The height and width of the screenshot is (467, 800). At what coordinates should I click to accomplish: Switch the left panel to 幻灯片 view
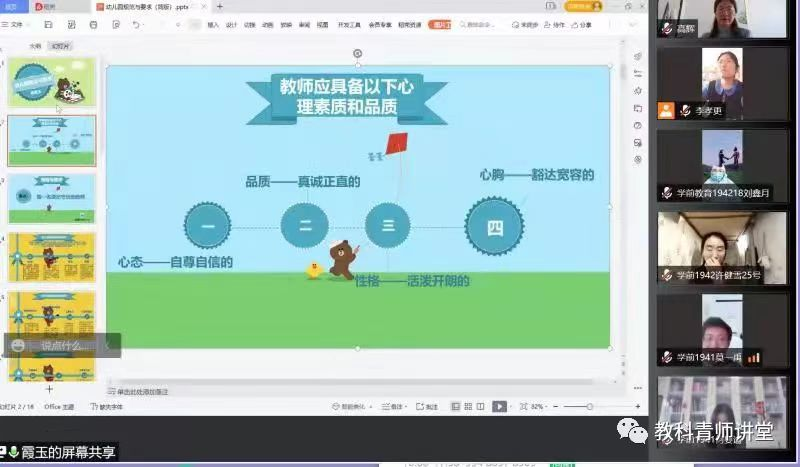click(61, 46)
